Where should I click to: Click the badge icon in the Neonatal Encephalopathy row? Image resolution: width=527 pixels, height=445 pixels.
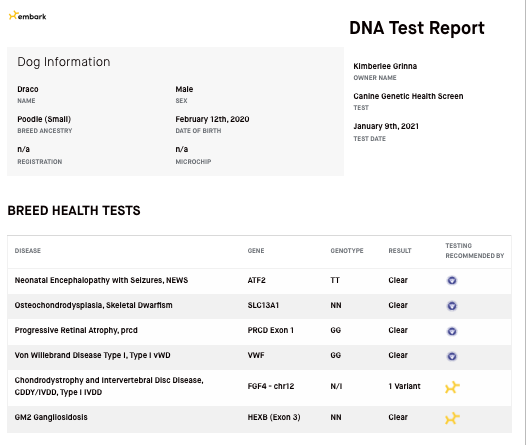452,280
